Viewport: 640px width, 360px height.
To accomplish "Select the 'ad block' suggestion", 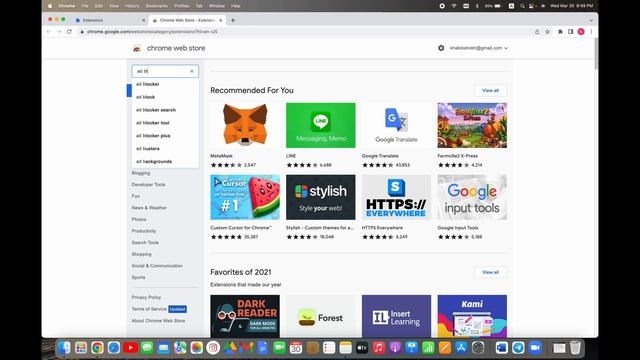I will (165, 97).
